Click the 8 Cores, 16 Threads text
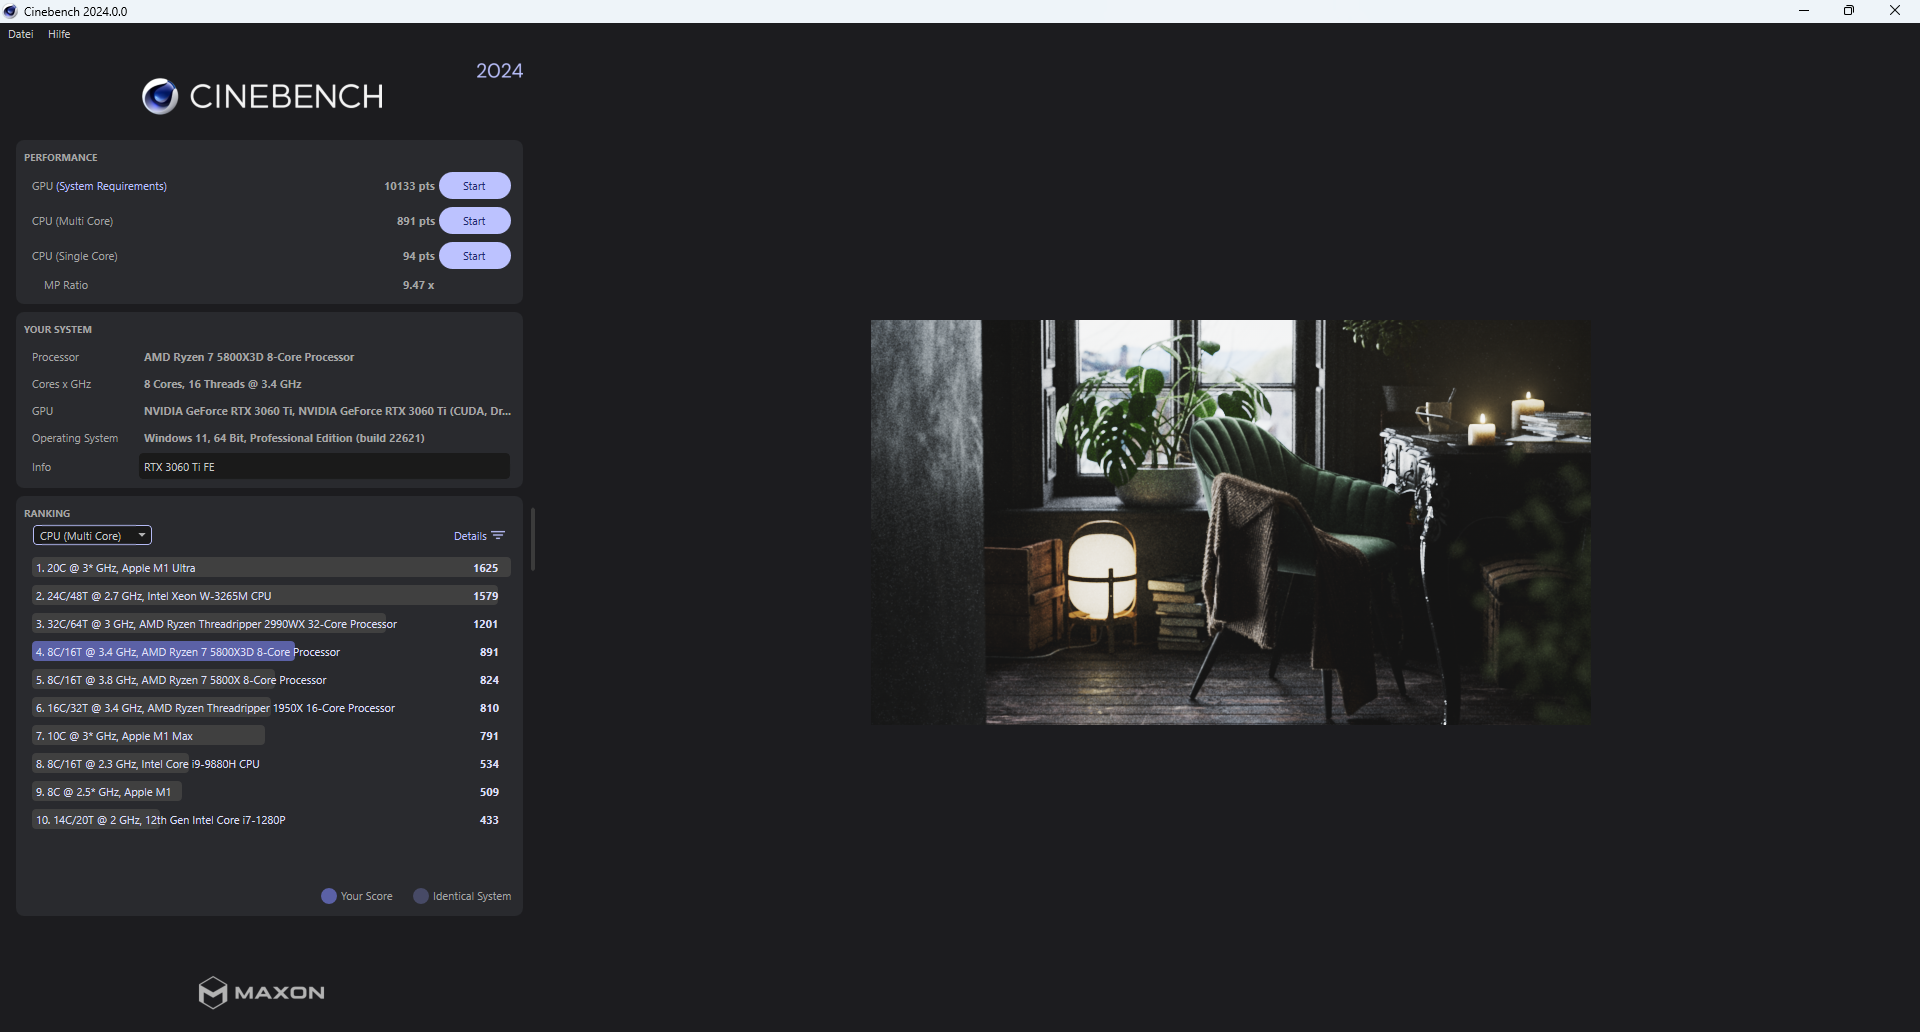 (x=223, y=384)
